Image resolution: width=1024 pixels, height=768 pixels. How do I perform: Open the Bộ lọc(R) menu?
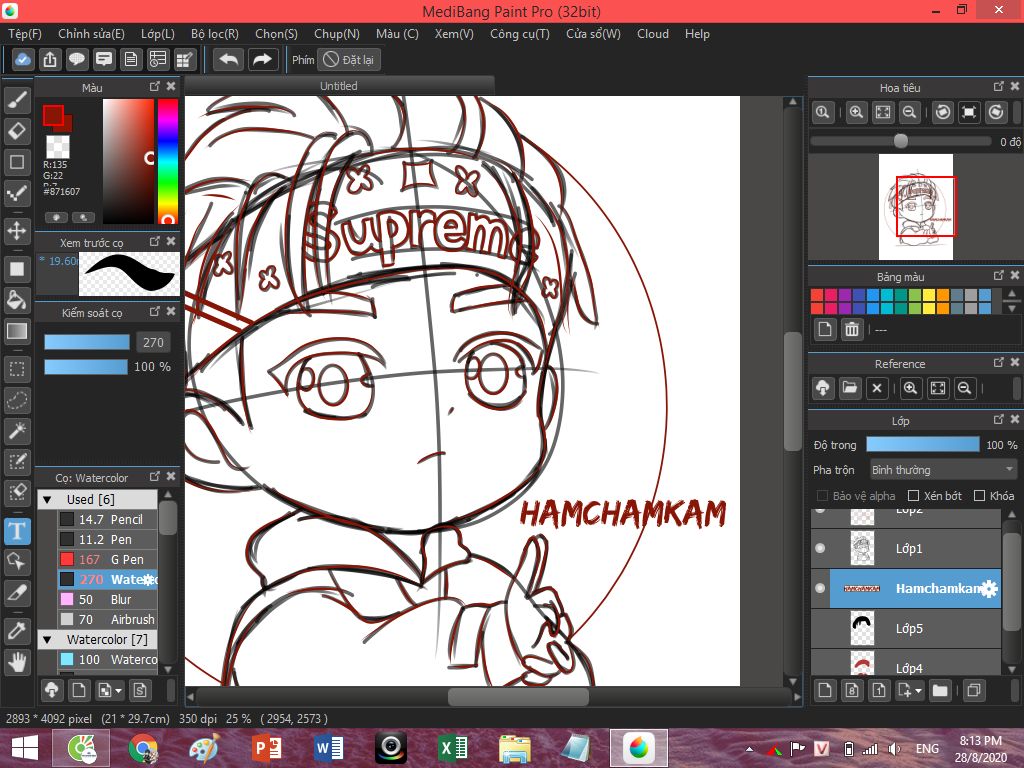point(215,34)
